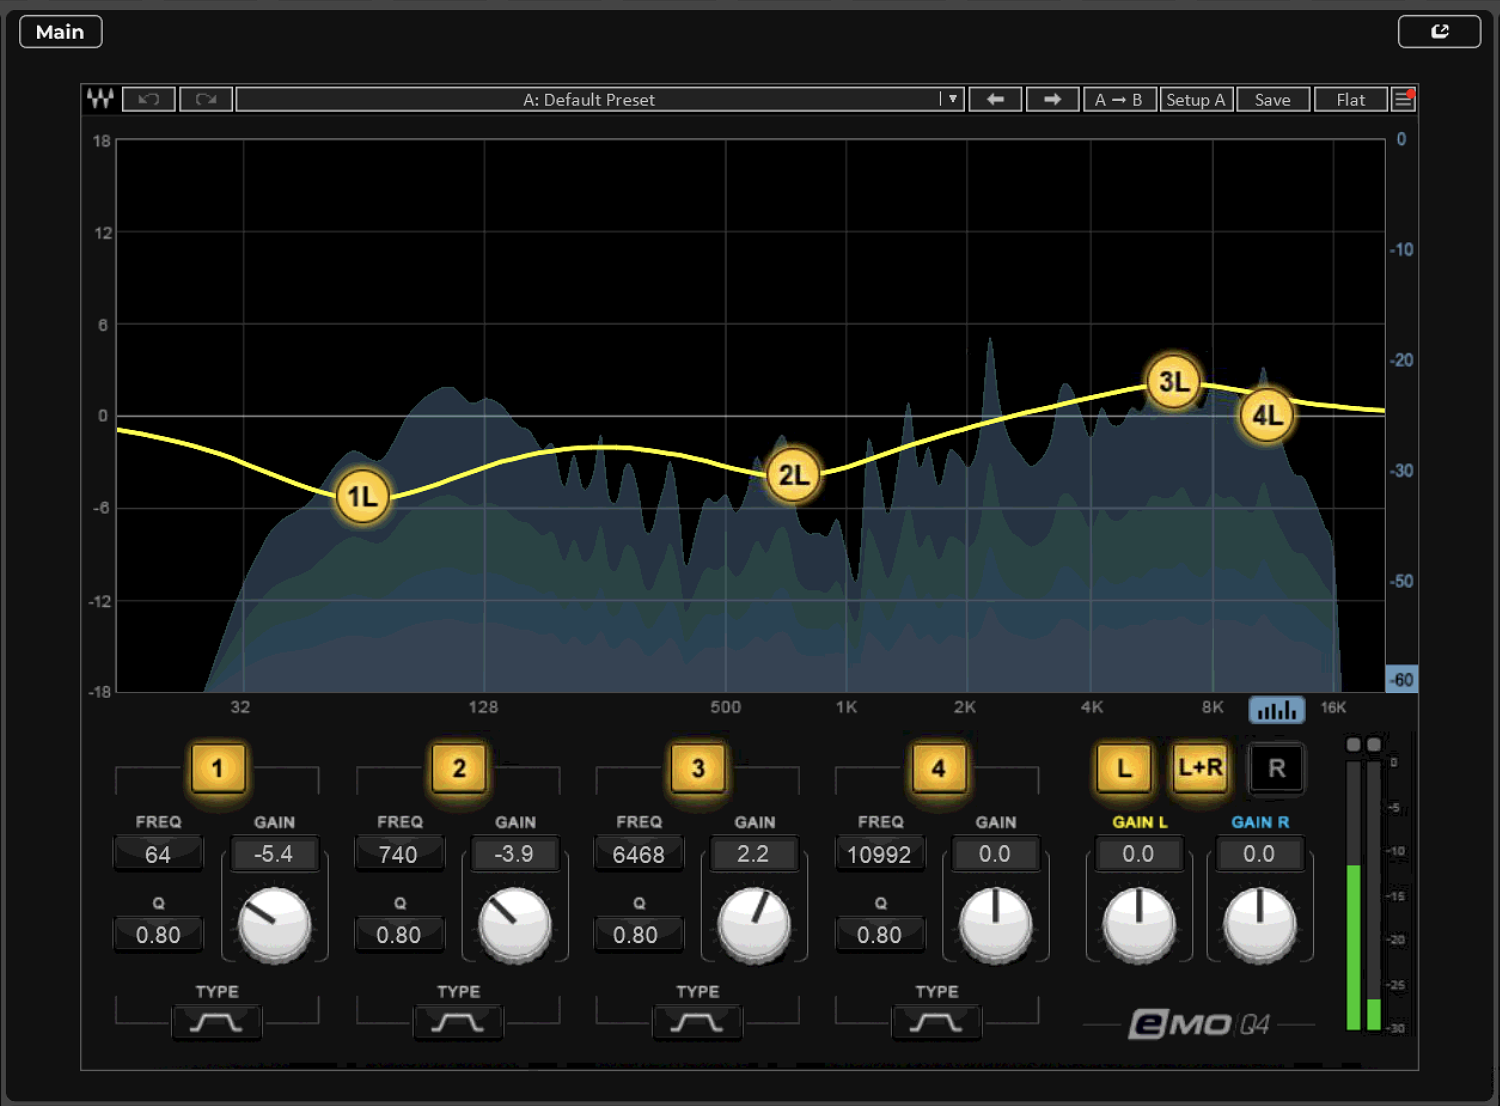Screen dimensions: 1500x1106
Task: Click the share/export icon at top right
Action: click(x=1439, y=31)
